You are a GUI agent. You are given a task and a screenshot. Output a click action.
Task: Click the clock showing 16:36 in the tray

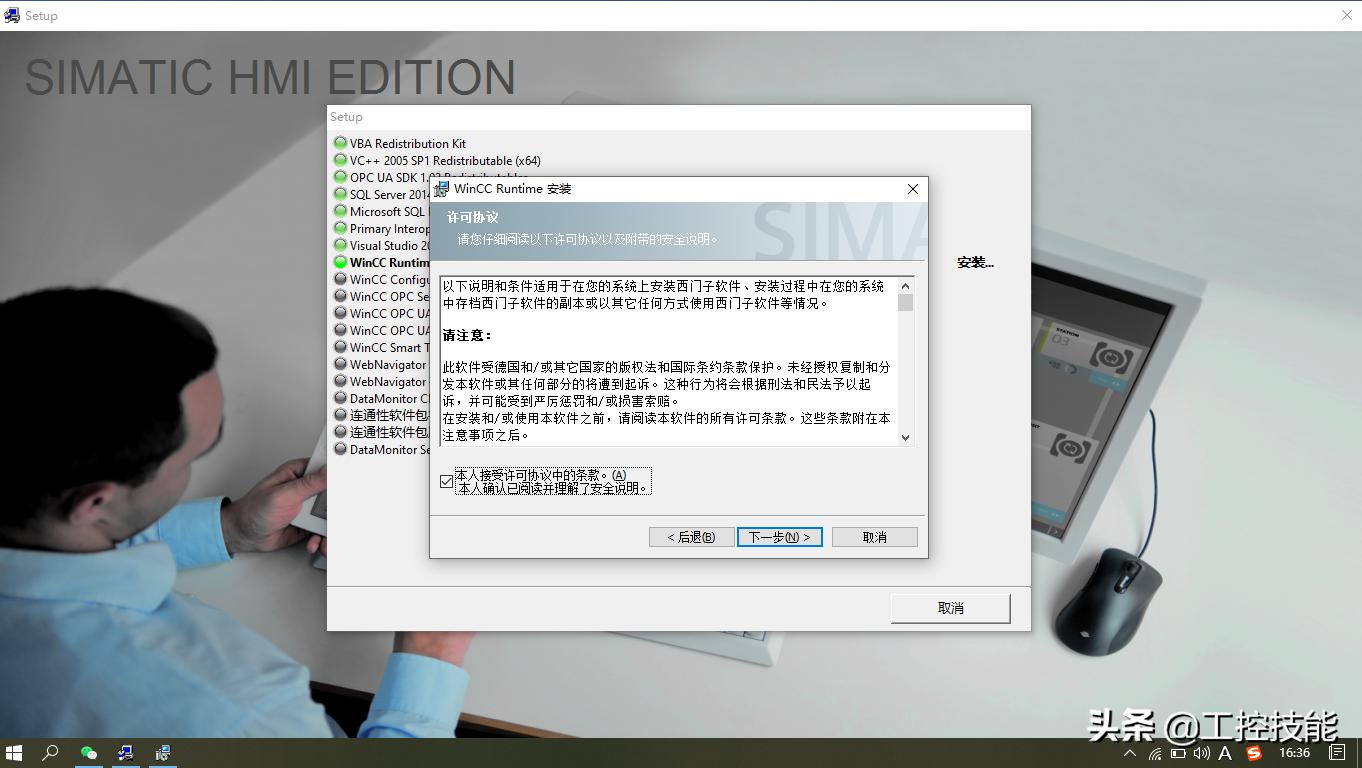[x=1293, y=753]
